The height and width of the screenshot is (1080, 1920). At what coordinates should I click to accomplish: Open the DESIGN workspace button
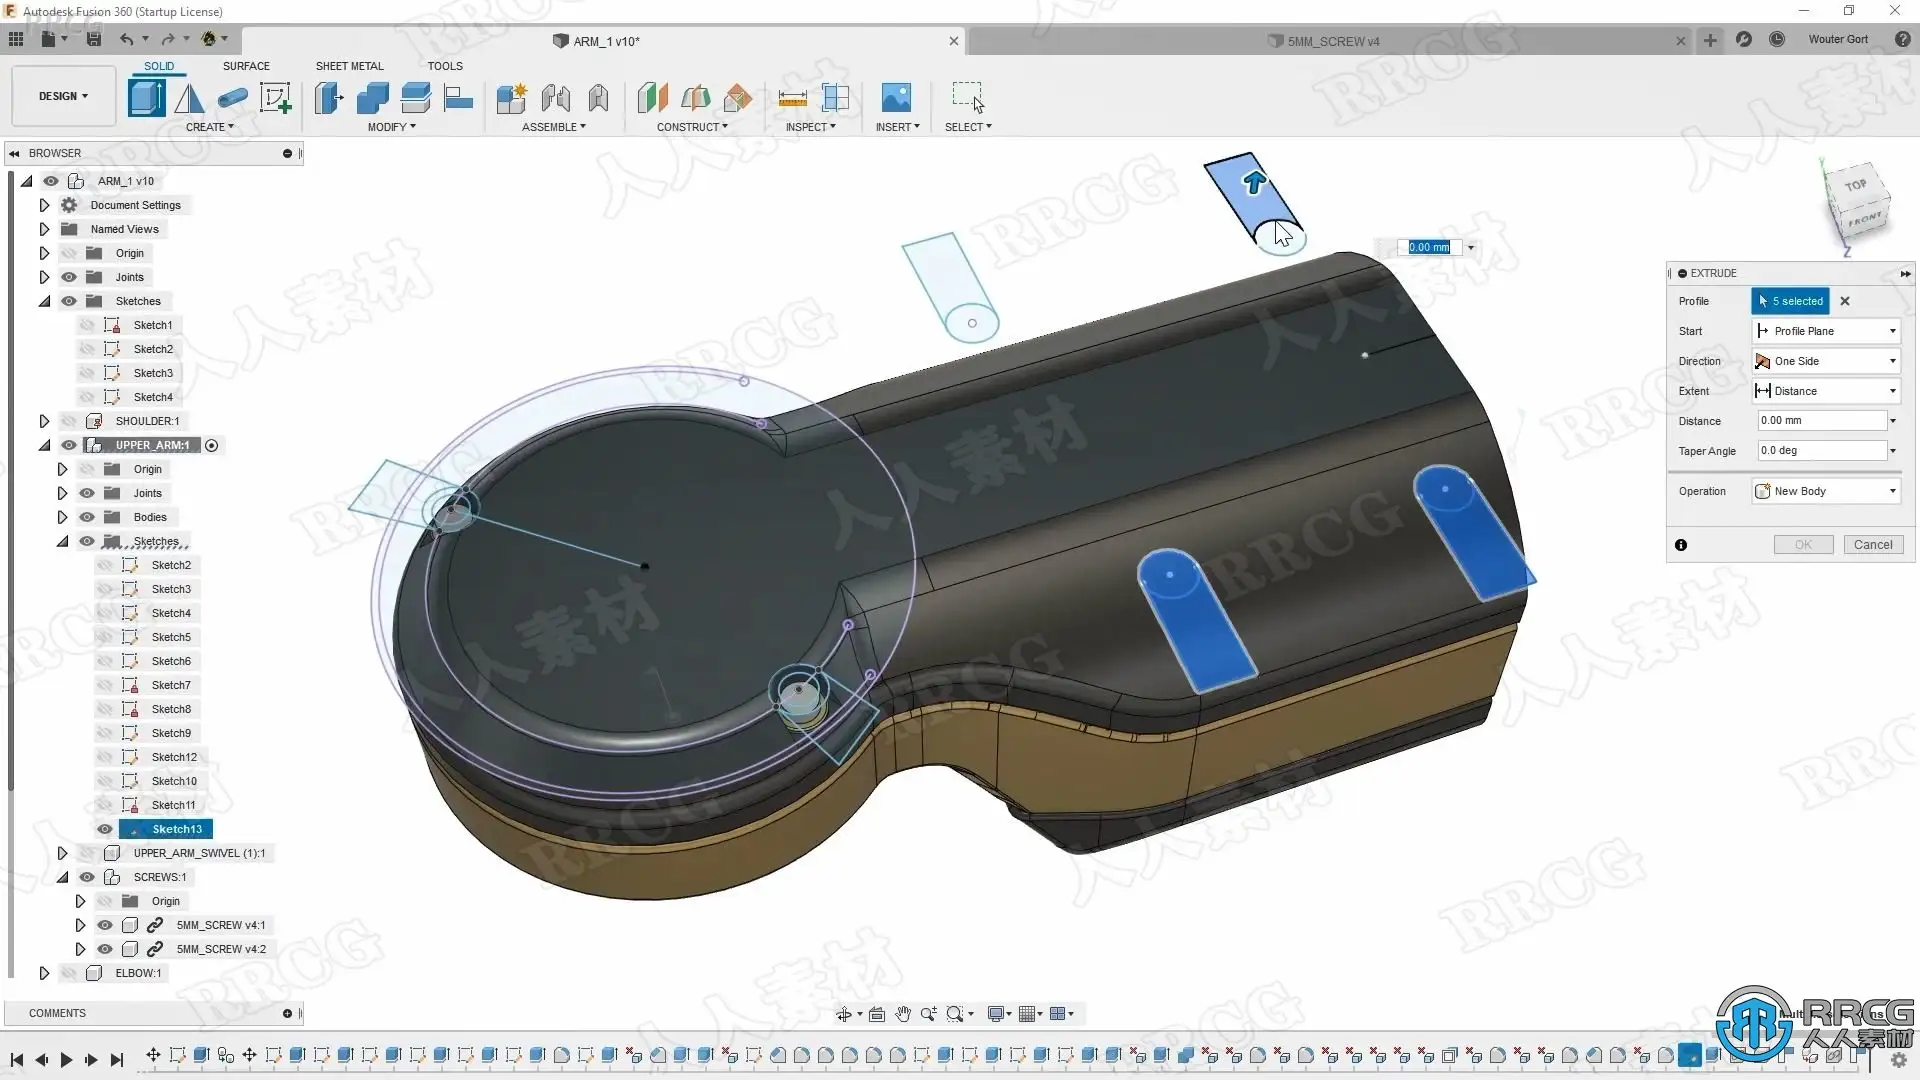tap(63, 96)
